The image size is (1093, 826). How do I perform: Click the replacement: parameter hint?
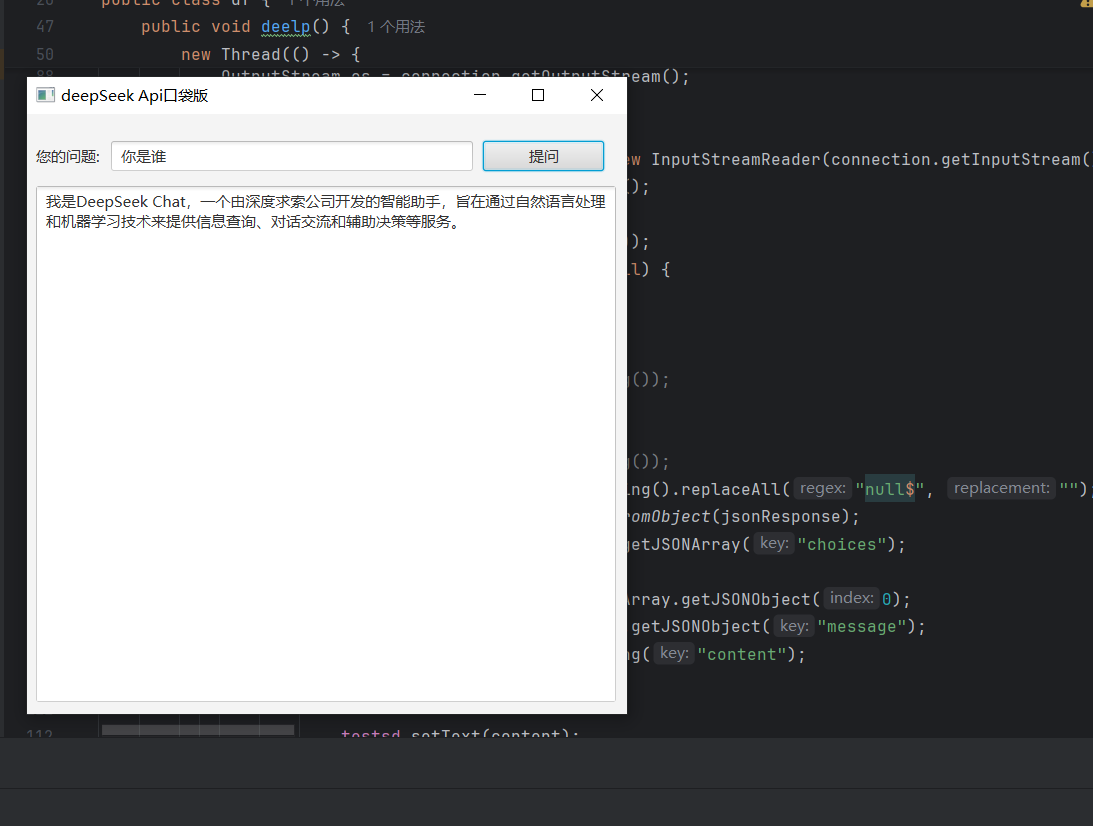point(1002,489)
